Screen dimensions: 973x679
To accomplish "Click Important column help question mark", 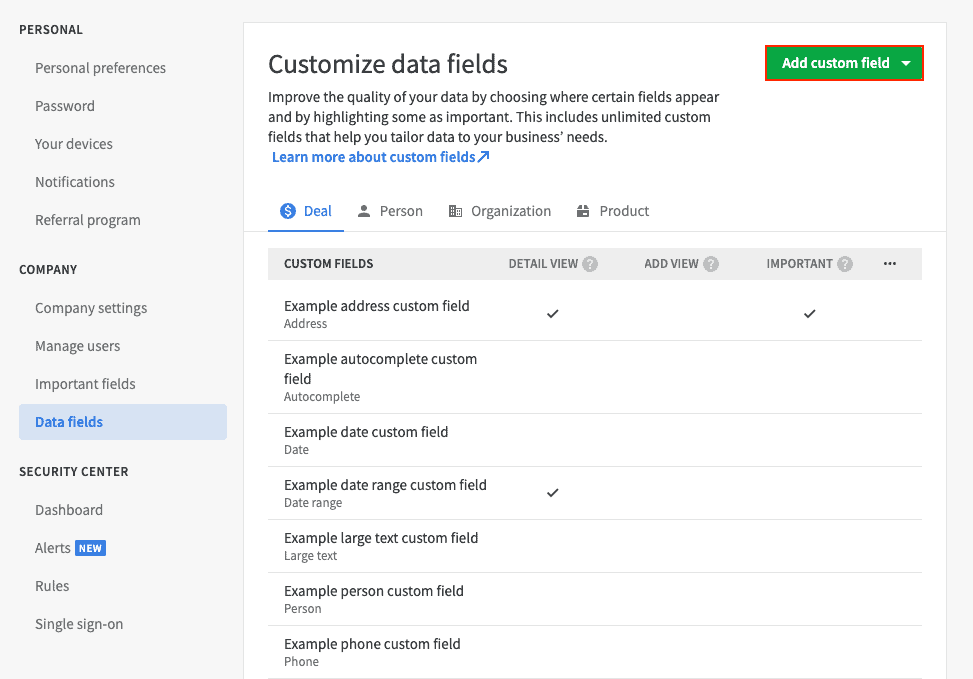I will [845, 264].
